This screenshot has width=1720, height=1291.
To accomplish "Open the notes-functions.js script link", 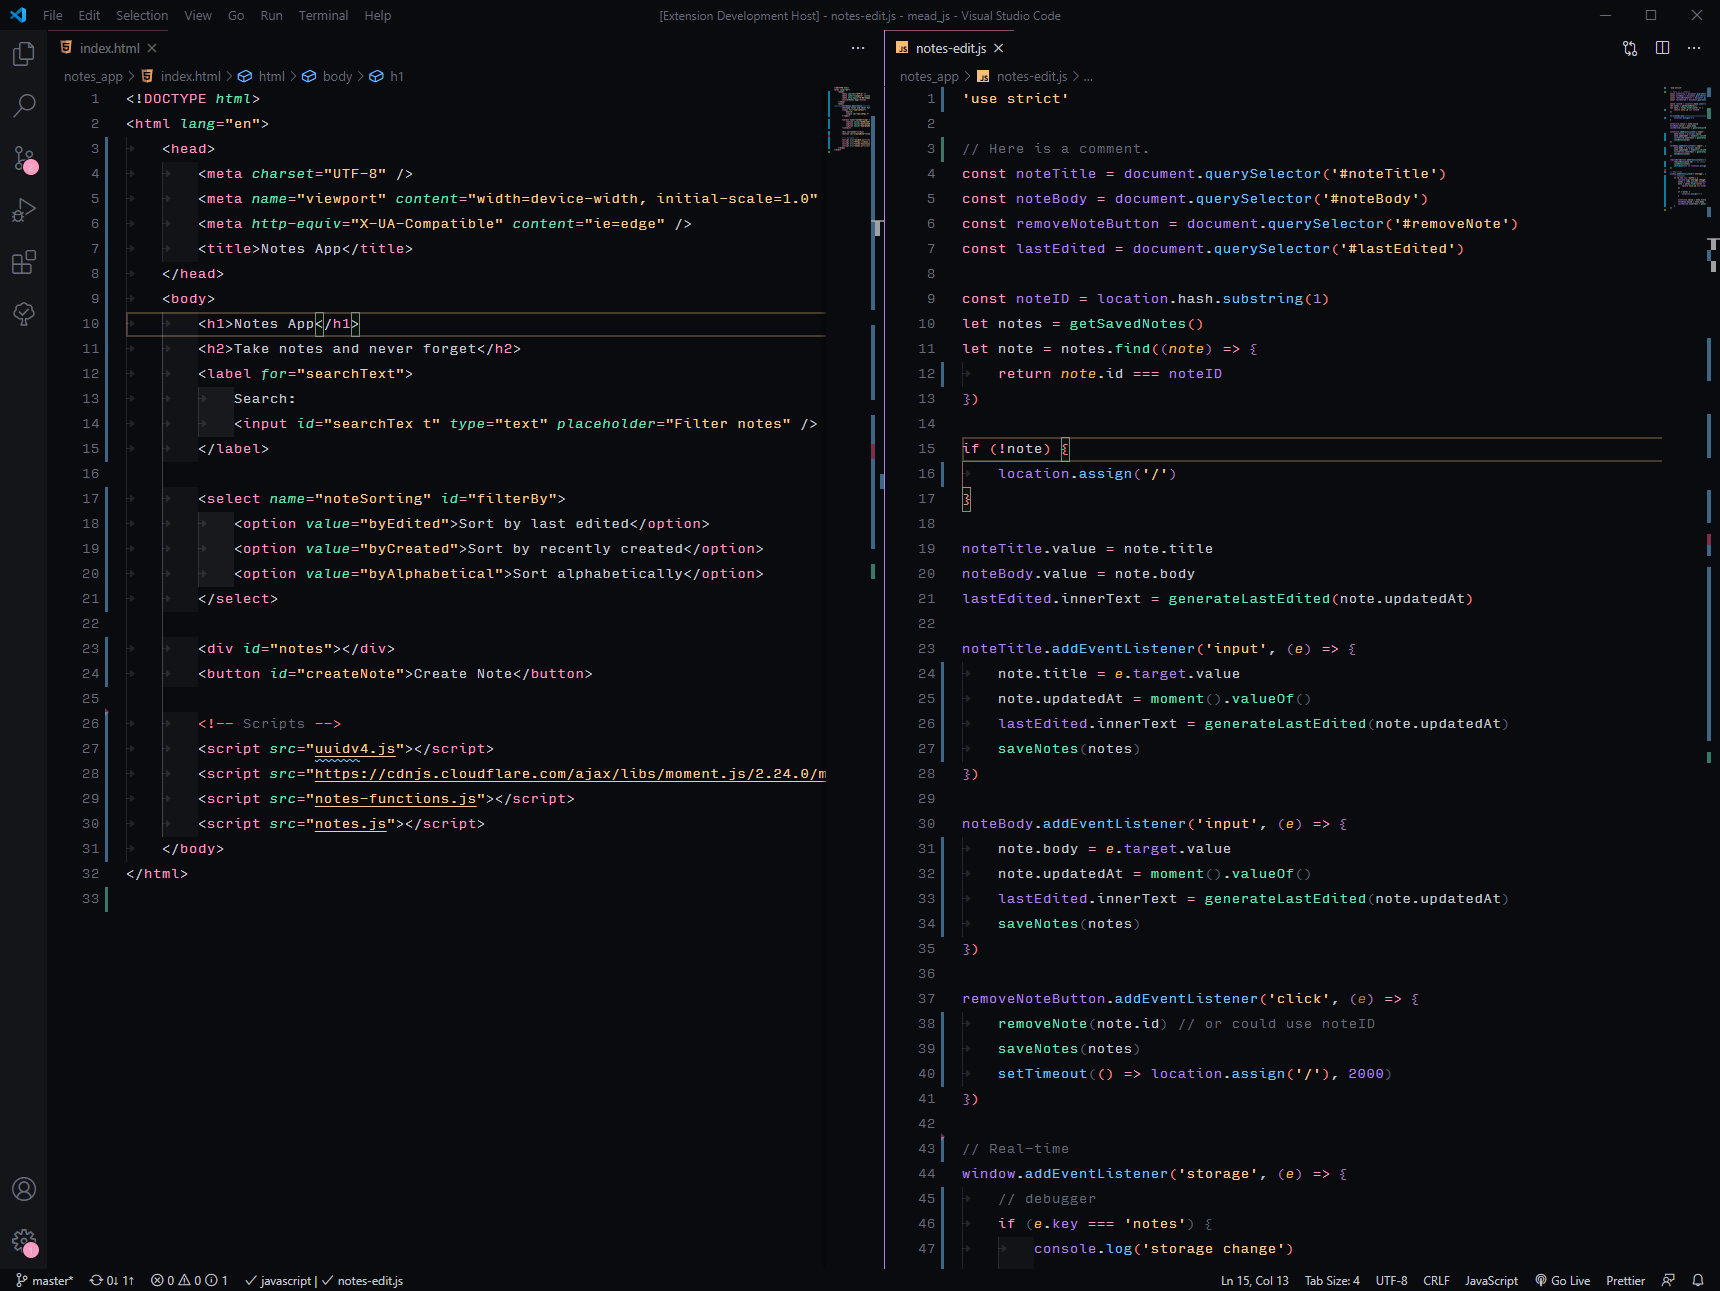I will tap(396, 798).
